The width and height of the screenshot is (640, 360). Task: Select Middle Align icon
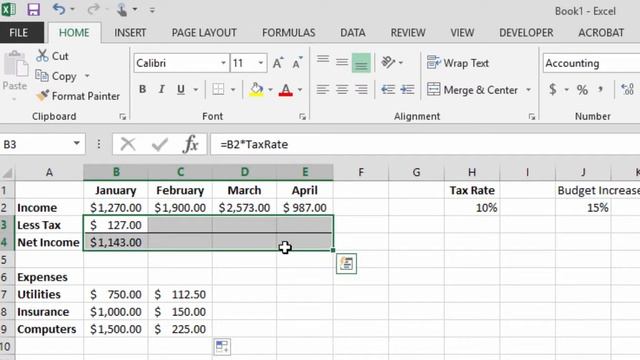coord(342,62)
